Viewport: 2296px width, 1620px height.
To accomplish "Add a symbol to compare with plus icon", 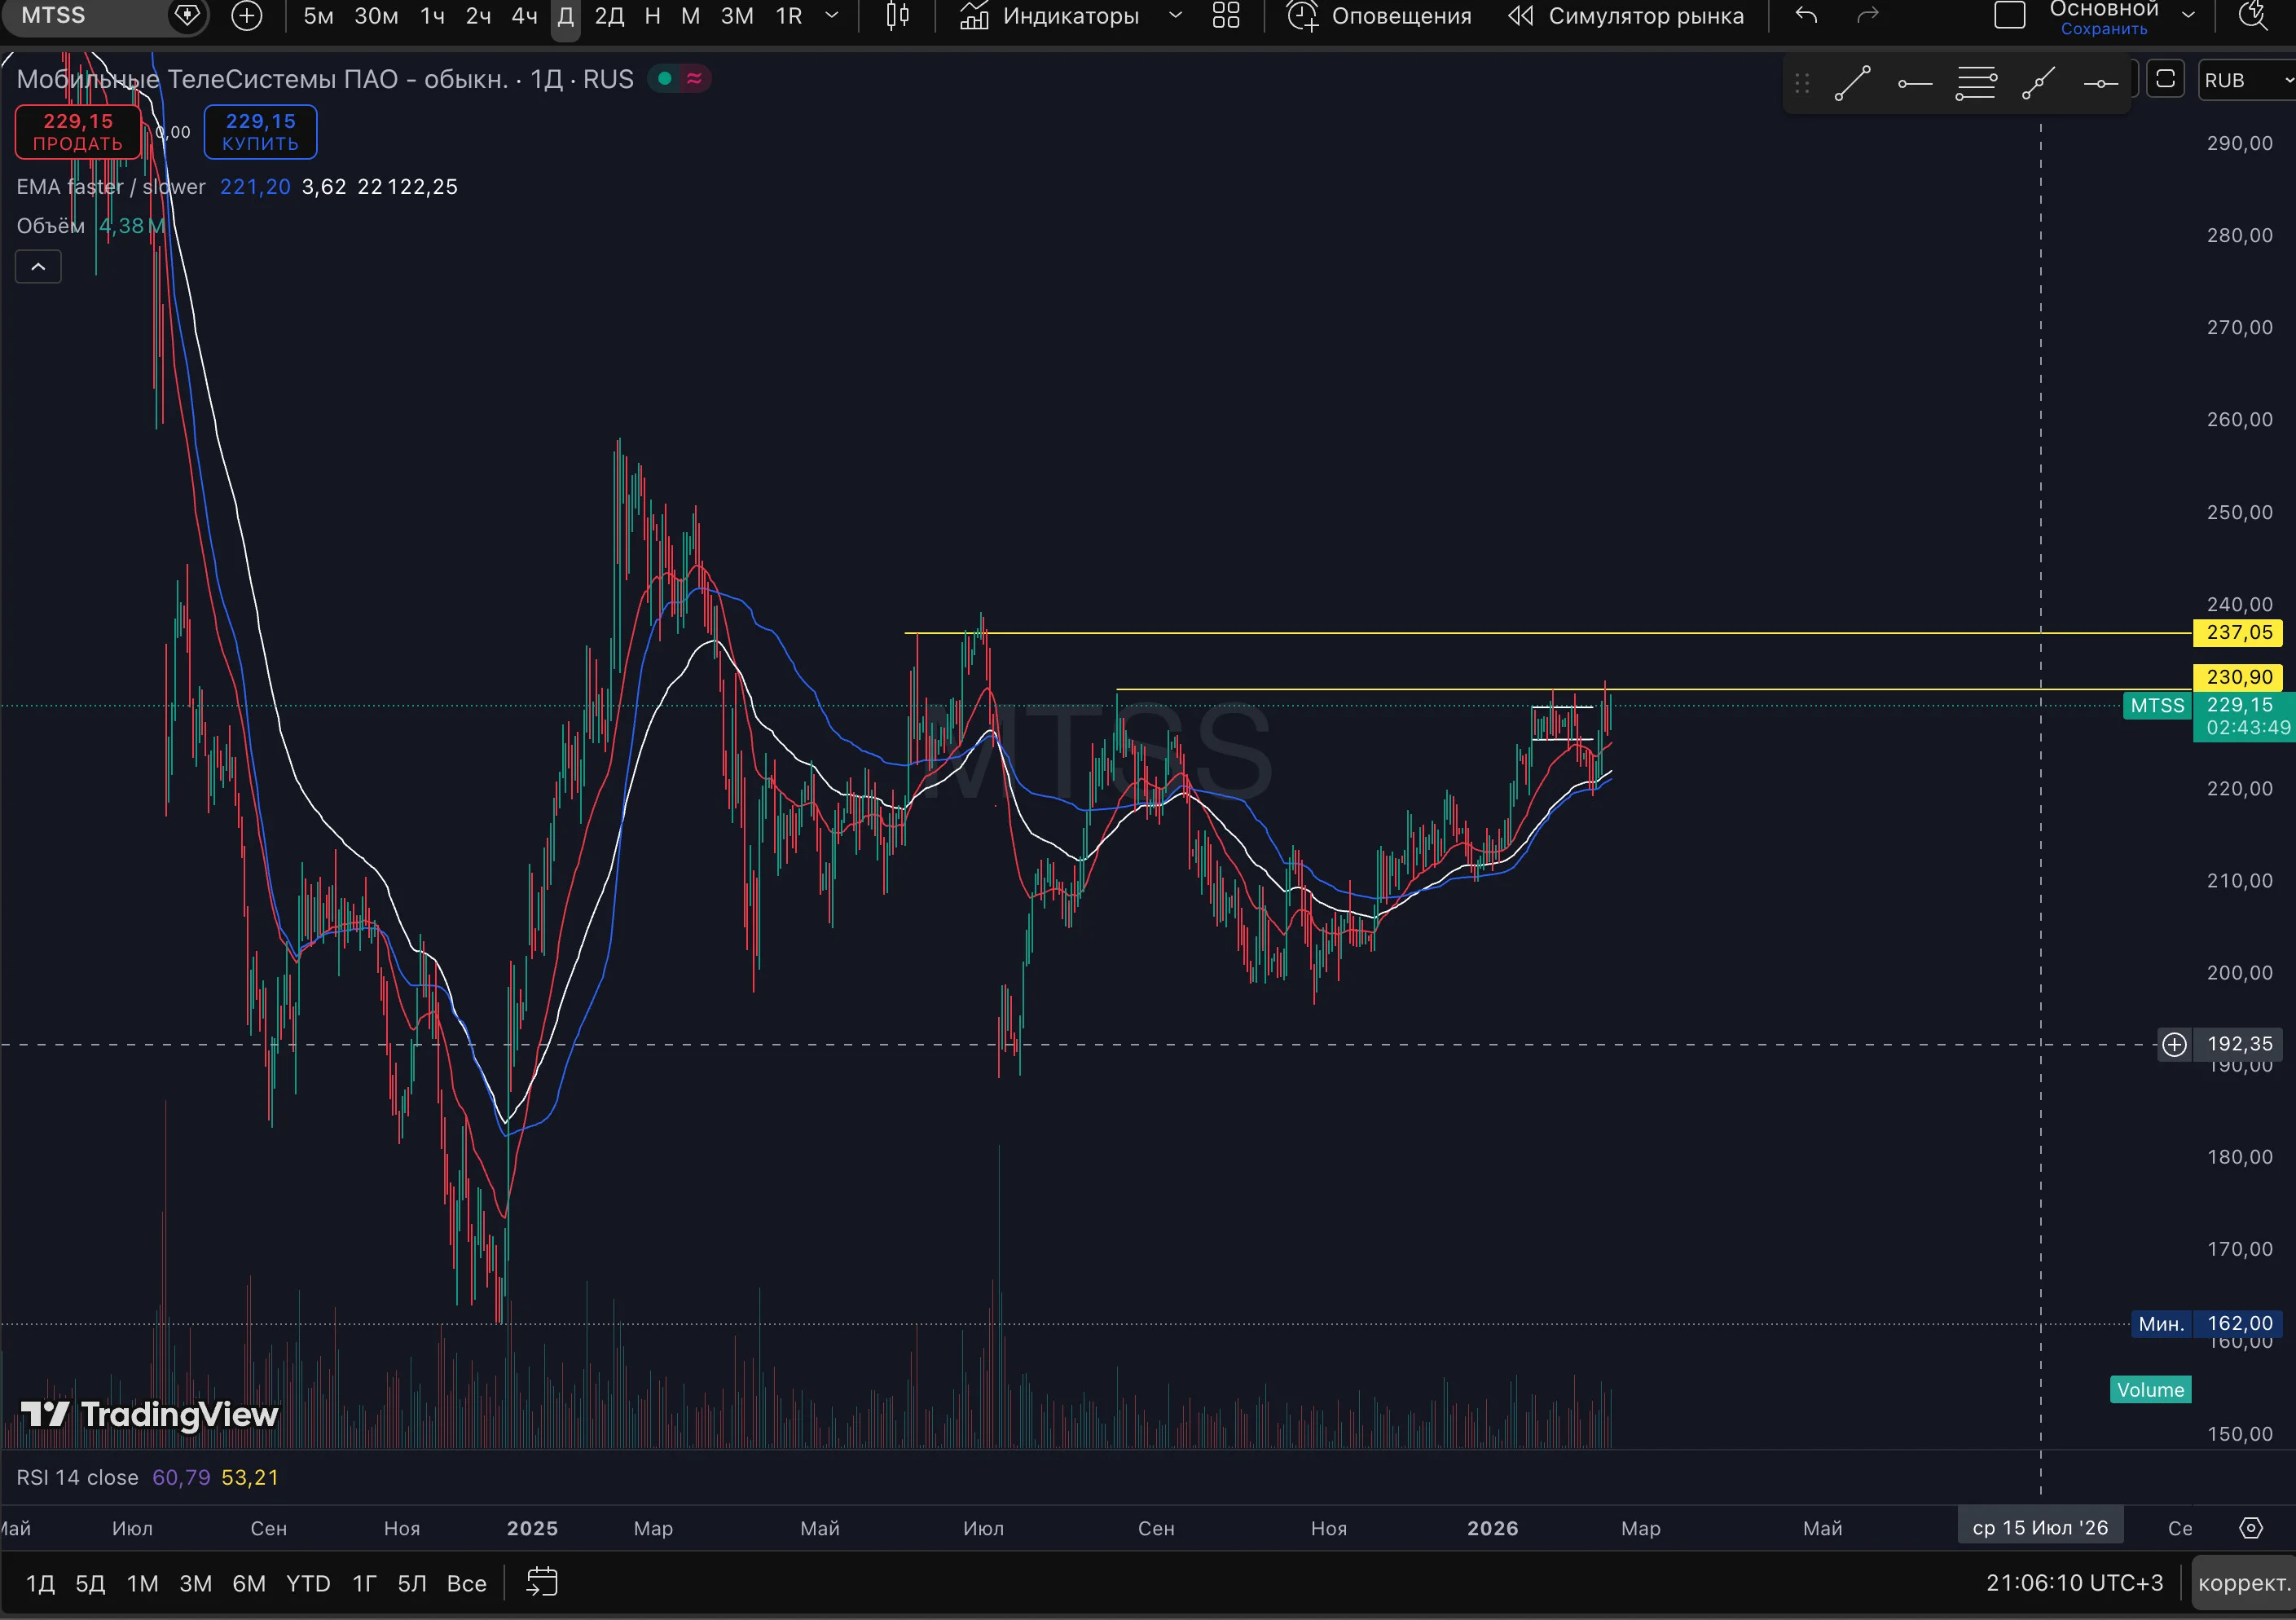I will coord(246,16).
